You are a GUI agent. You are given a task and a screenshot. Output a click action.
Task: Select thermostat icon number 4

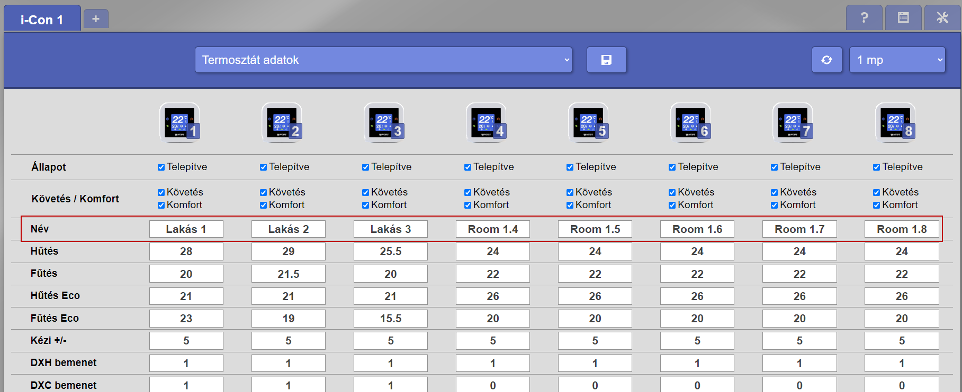coord(487,123)
